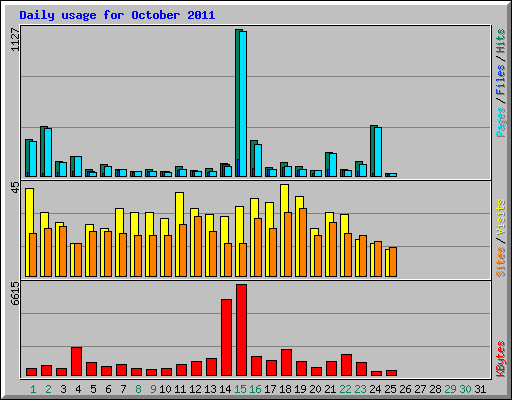The image size is (512, 400).
Task: Click the red KBytes bar for day 4
Action: pyautogui.click(x=76, y=362)
